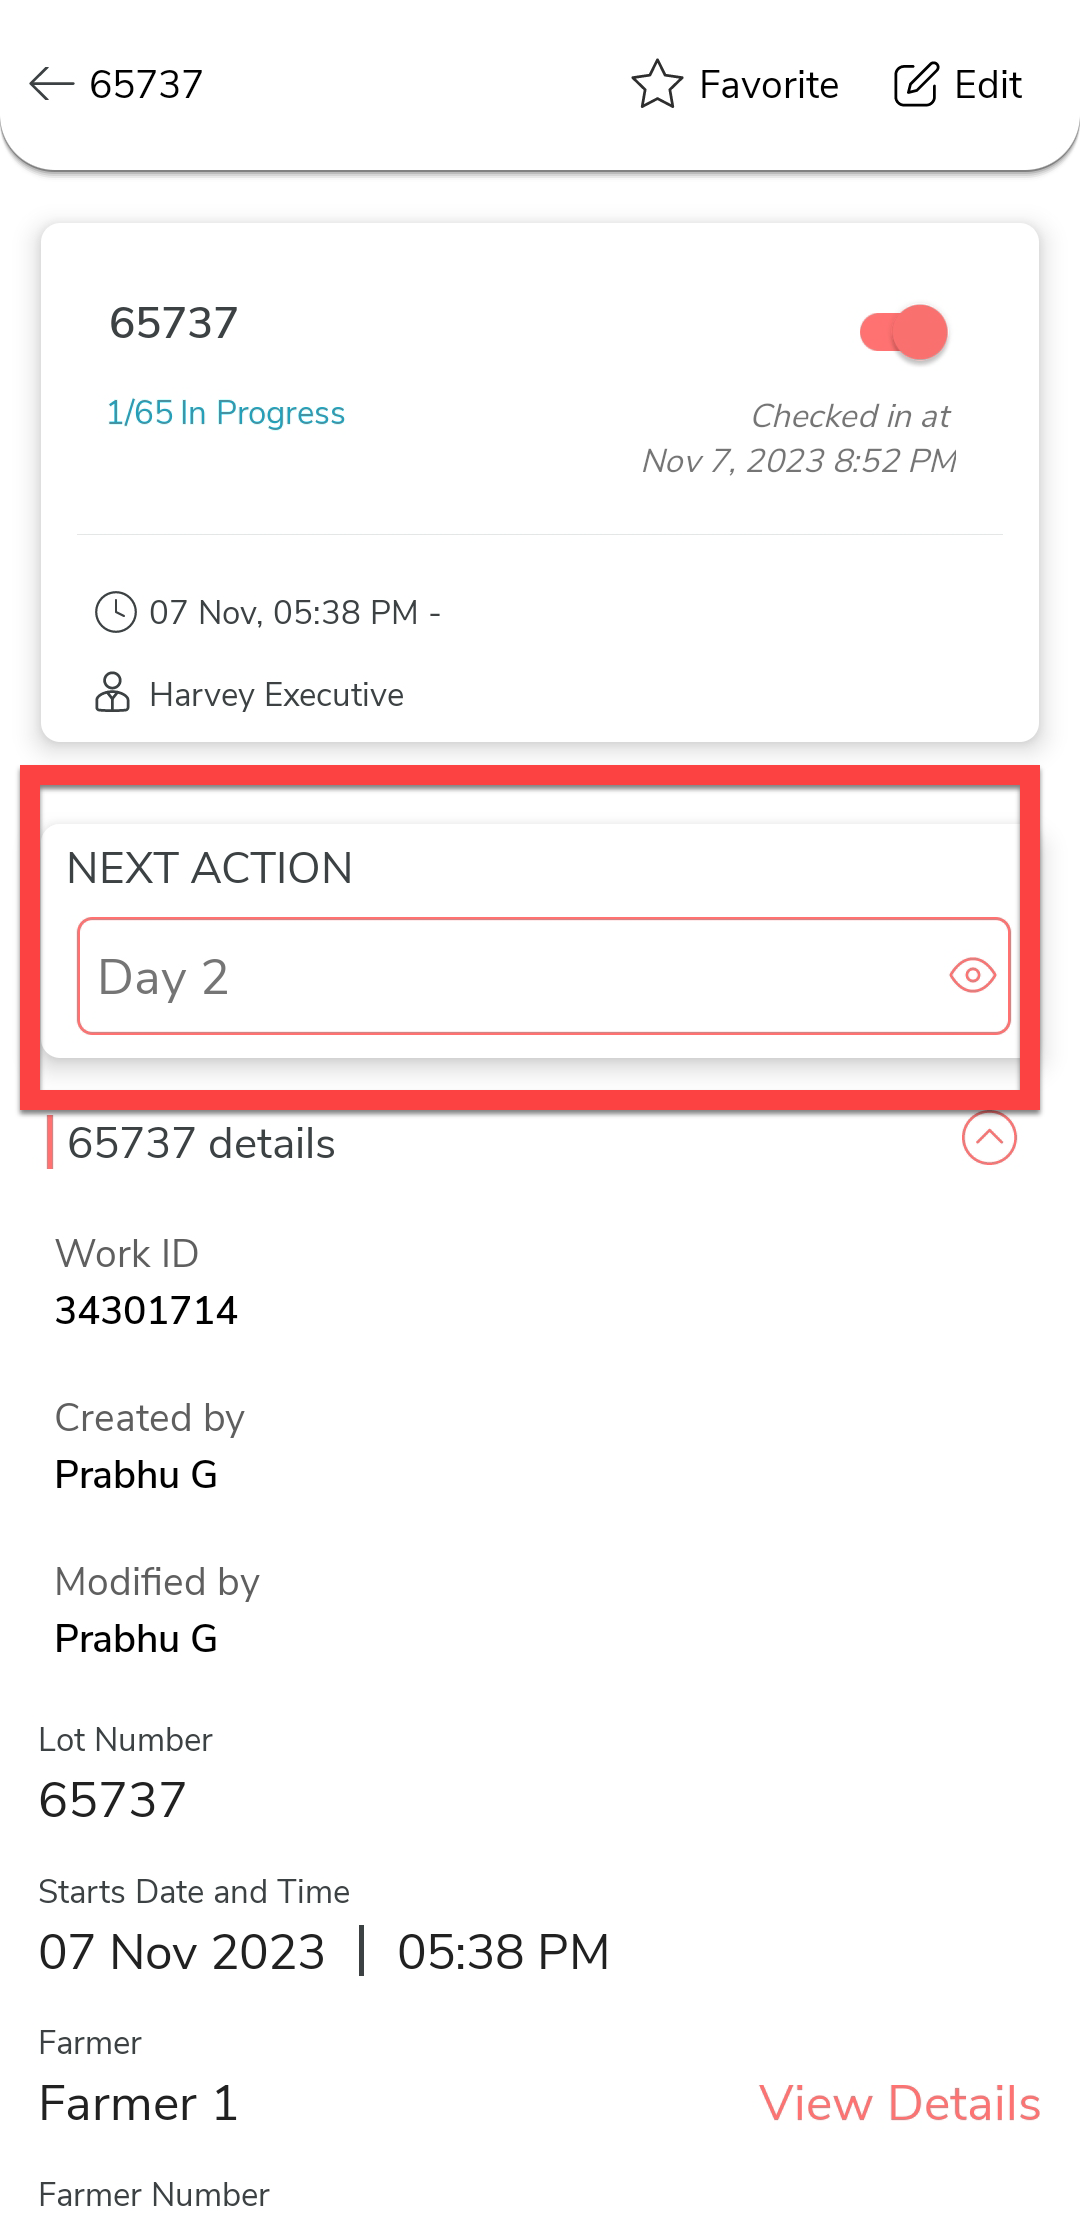Viewport: 1080px width, 2225px height.
Task: Click the eye icon in Day 2 field
Action: click(972, 976)
